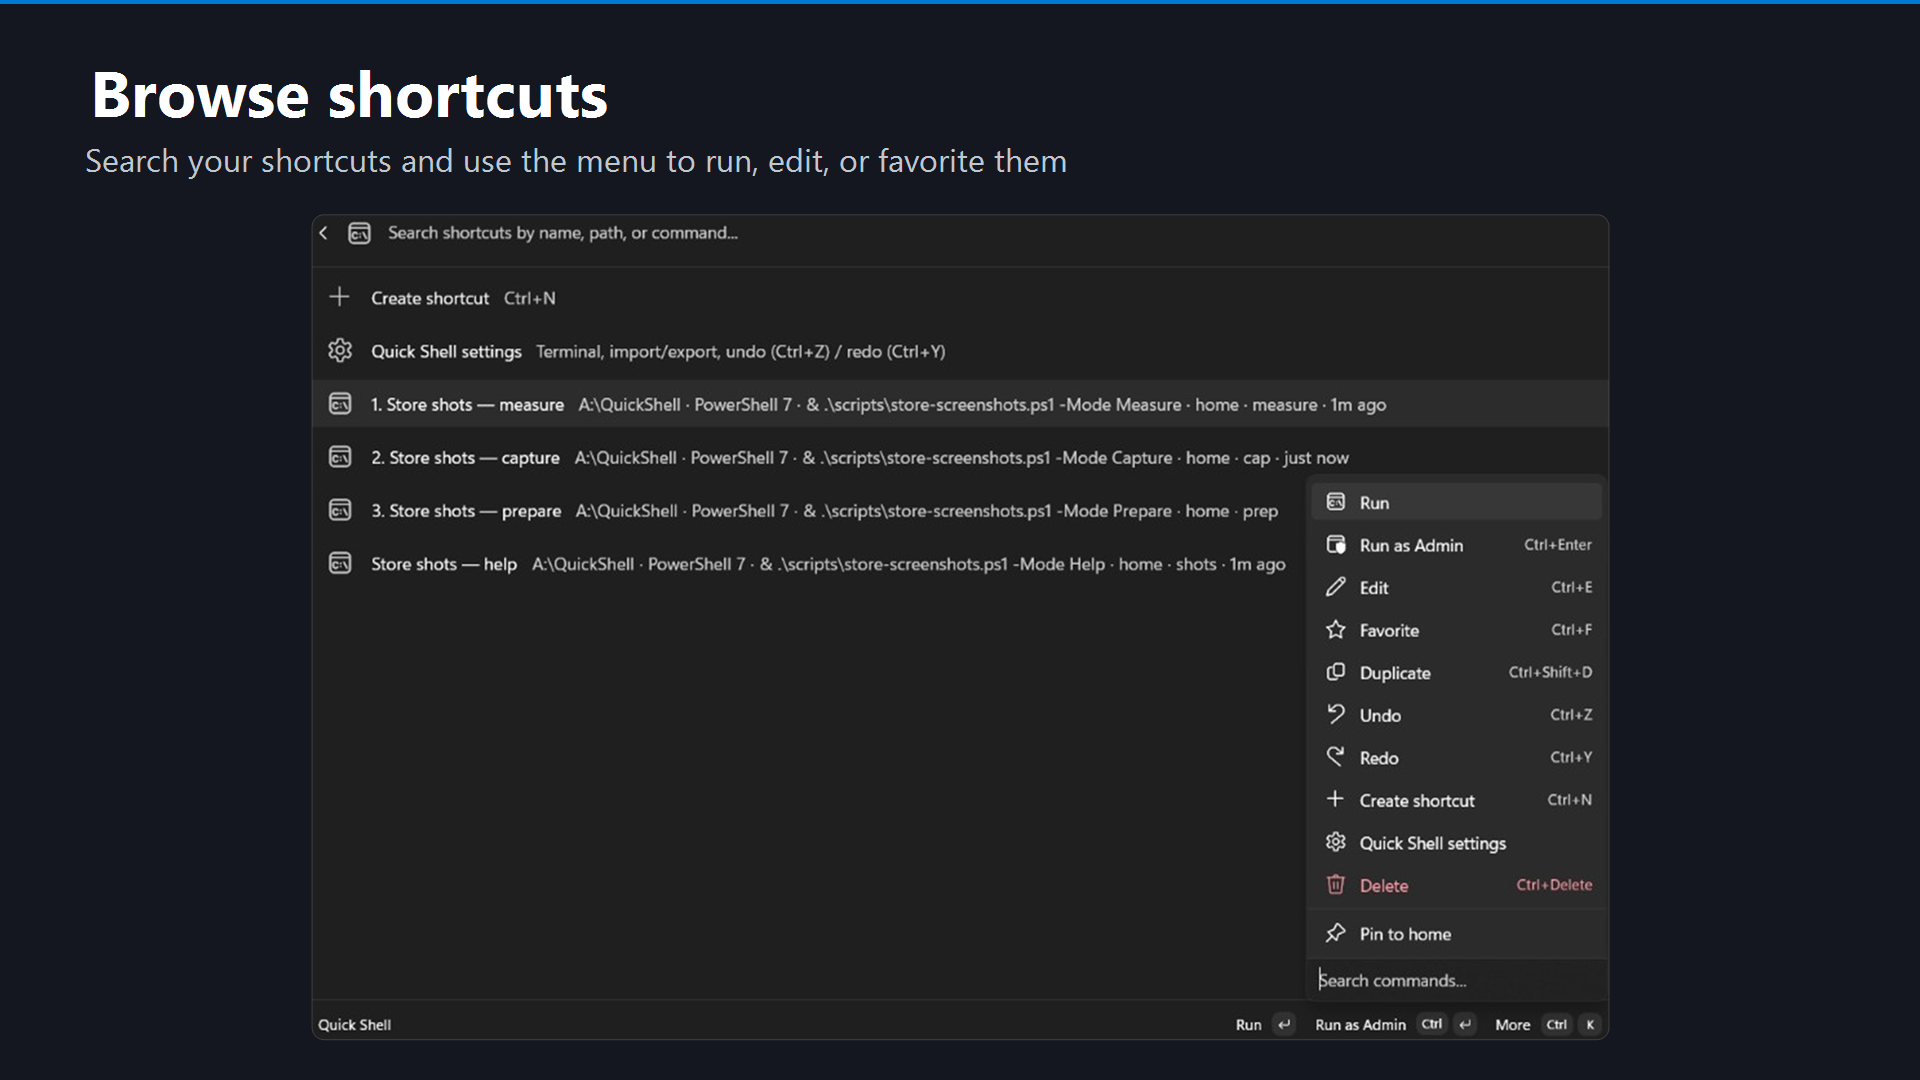The width and height of the screenshot is (1920, 1080).
Task: Select the 3. Store shots — prepare shortcut
Action: [x=810, y=510]
